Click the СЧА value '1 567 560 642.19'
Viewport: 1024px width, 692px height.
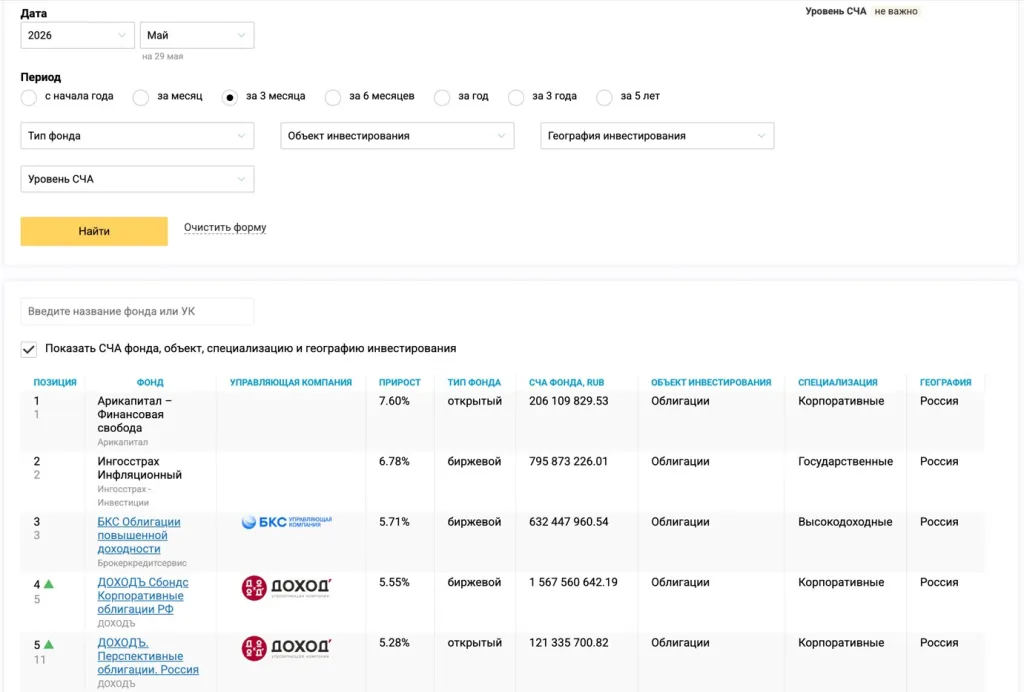(x=573, y=582)
